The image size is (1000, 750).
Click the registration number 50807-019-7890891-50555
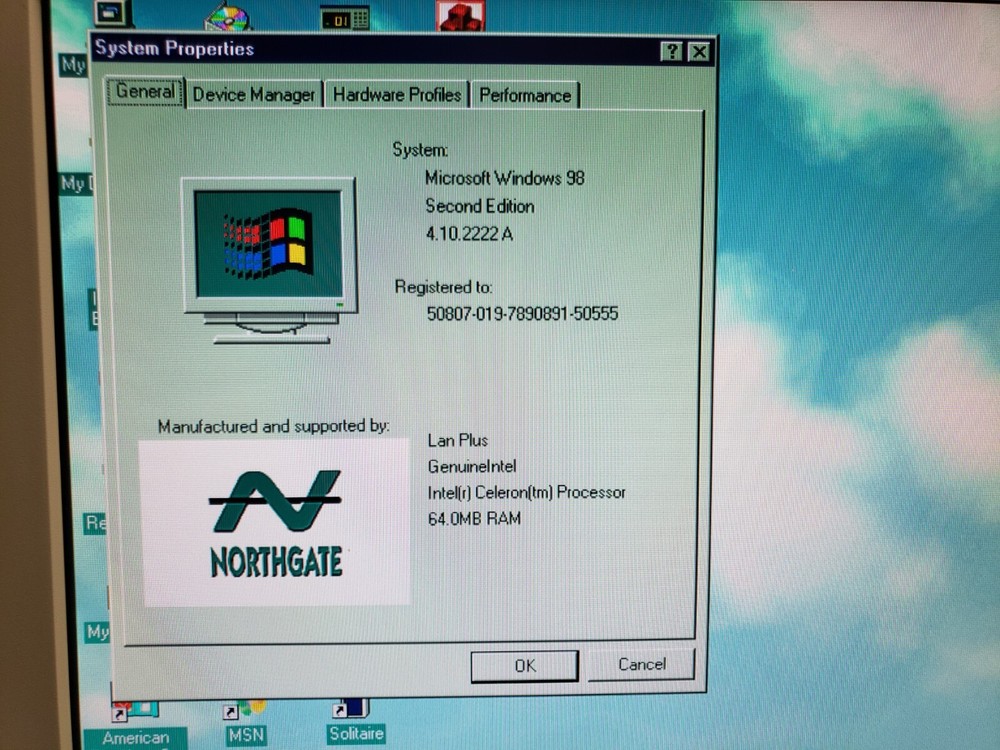(522, 314)
